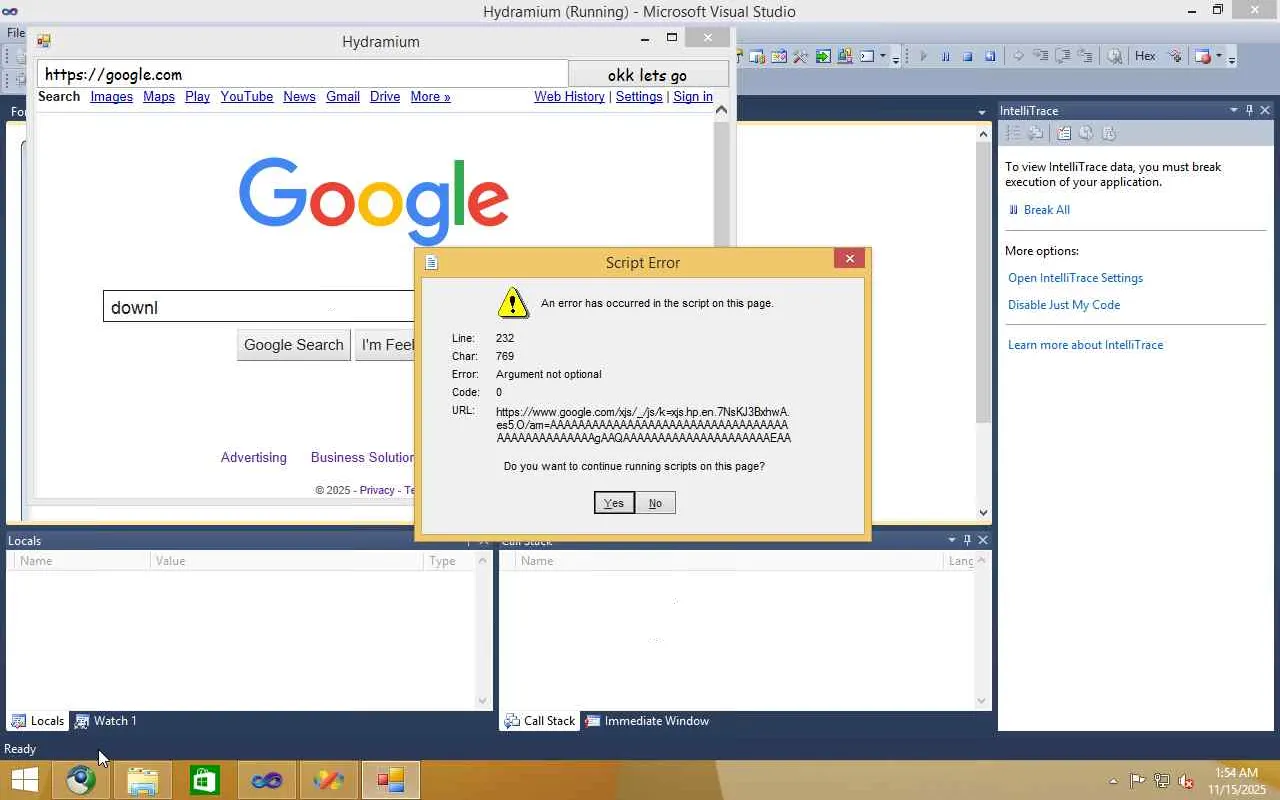Click the Continue (play) debug toolbar icon
Screen dimensions: 1280x800
pyautogui.click(x=923, y=57)
